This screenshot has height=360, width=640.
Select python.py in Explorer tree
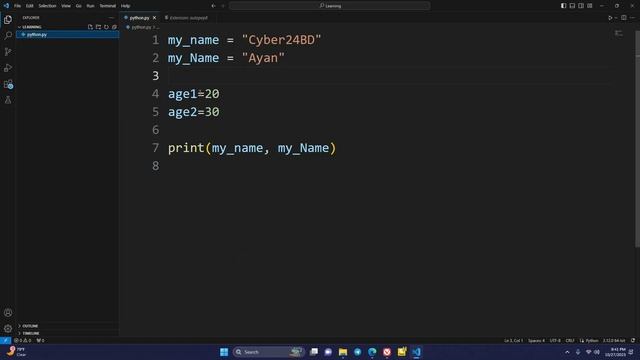pos(67,35)
